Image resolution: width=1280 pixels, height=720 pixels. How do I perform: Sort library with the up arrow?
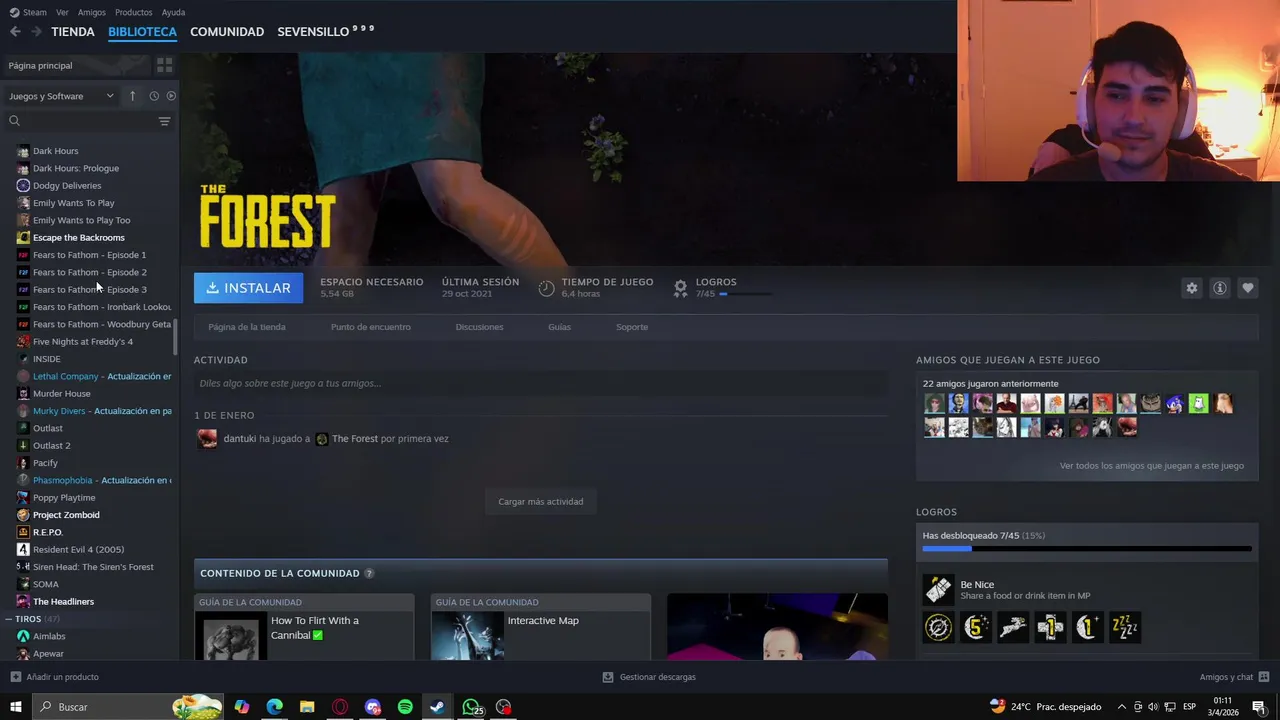[132, 96]
